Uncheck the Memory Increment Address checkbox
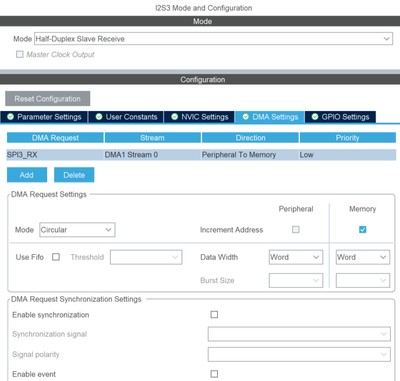The height and width of the screenshot is (381, 400). (x=363, y=230)
